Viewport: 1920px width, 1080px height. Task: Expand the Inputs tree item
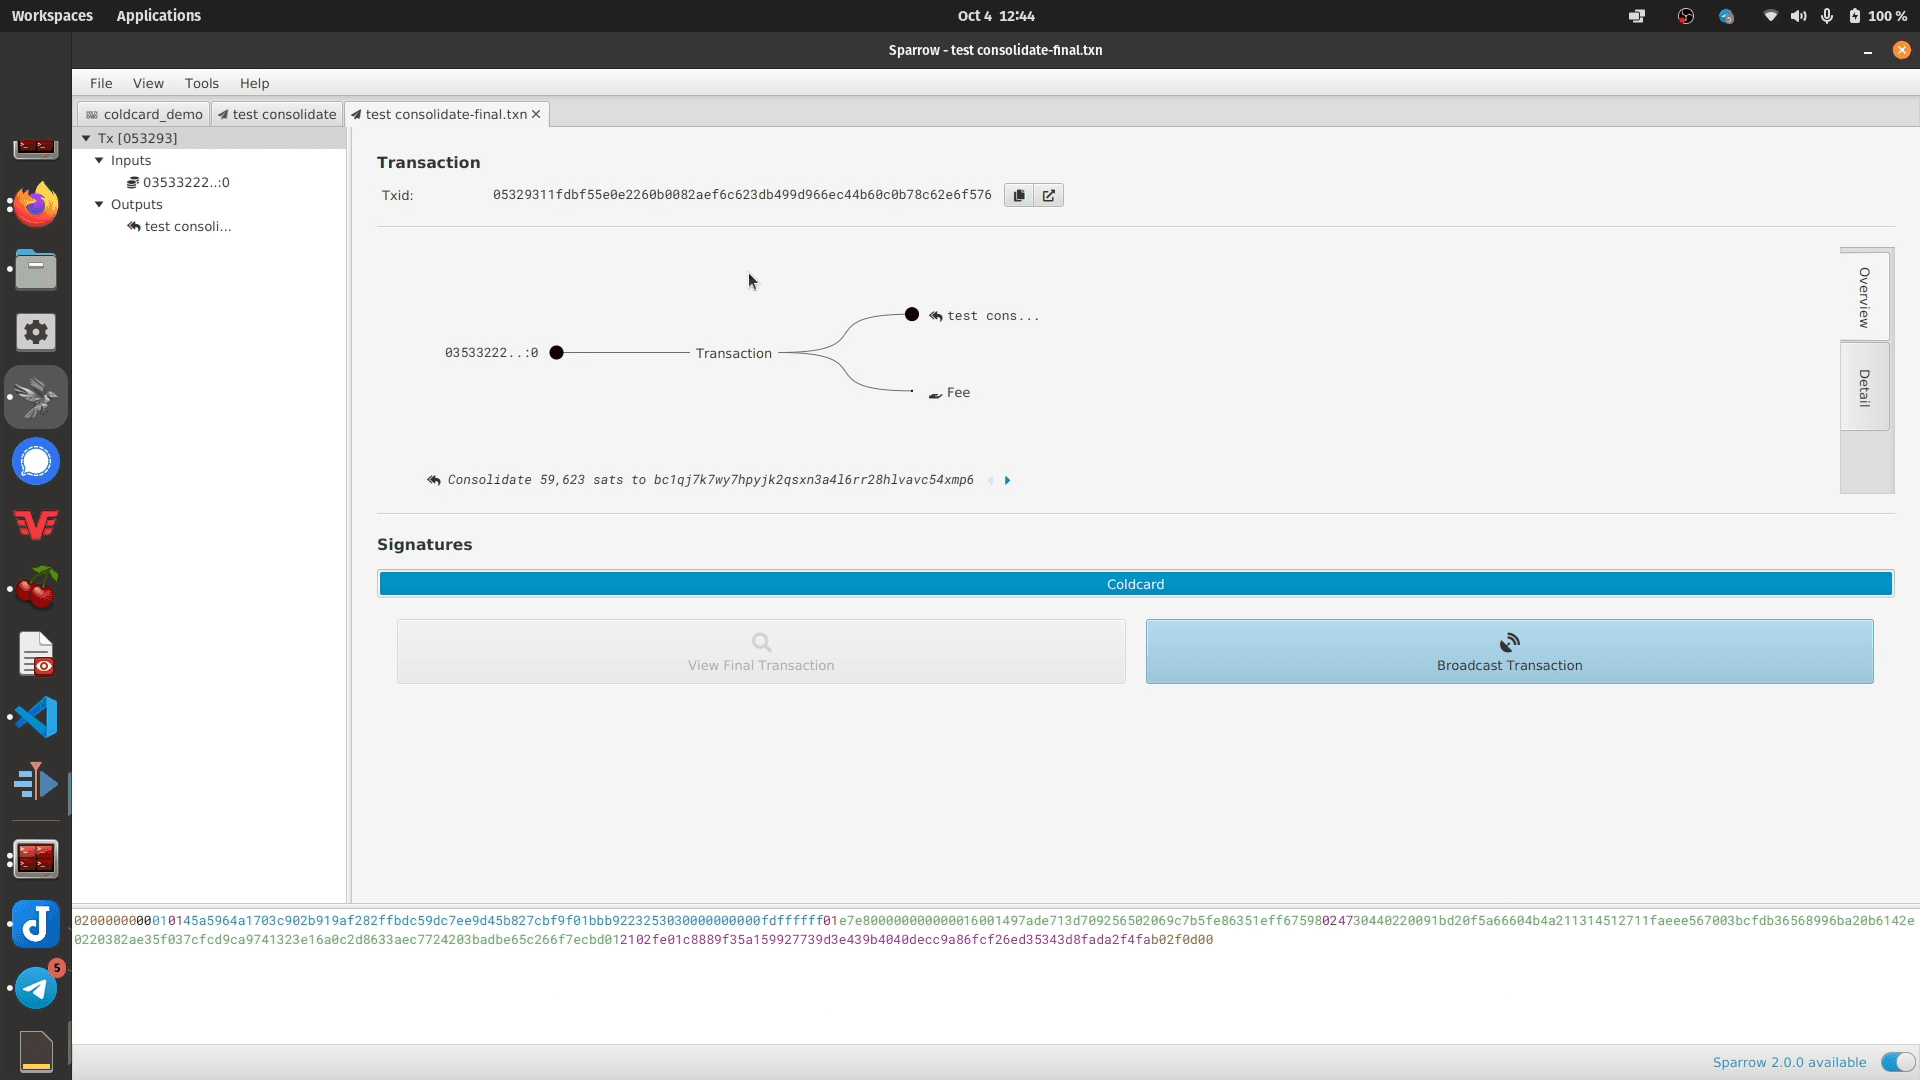click(100, 160)
